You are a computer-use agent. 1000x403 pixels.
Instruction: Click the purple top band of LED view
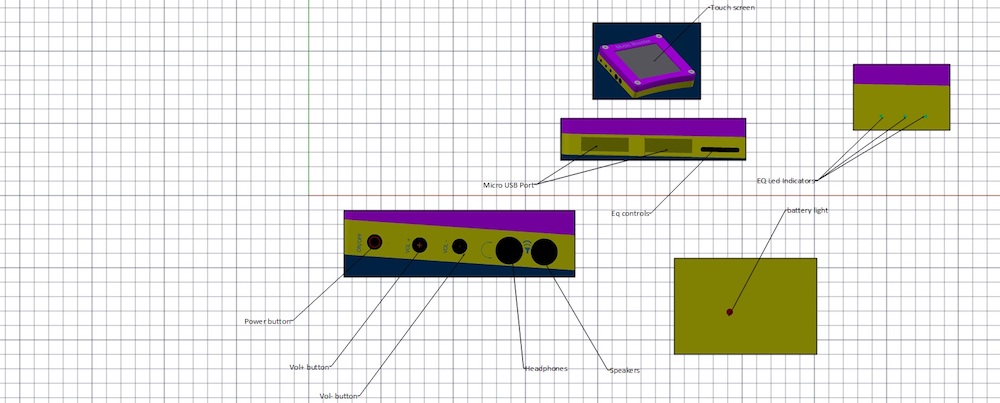901,75
